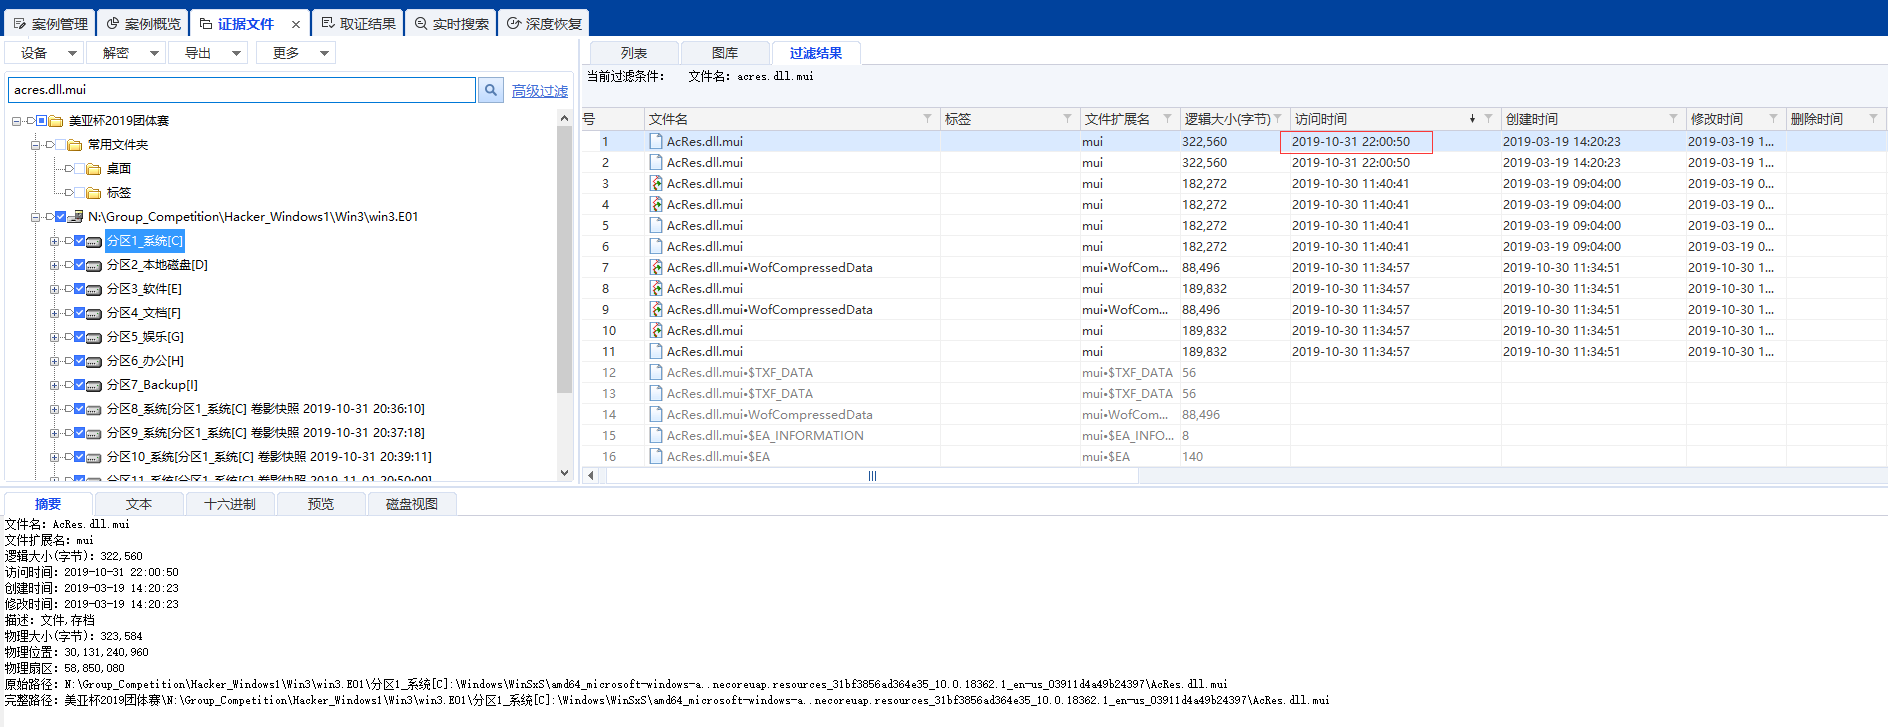Click the file icon in row 1

tap(656, 141)
